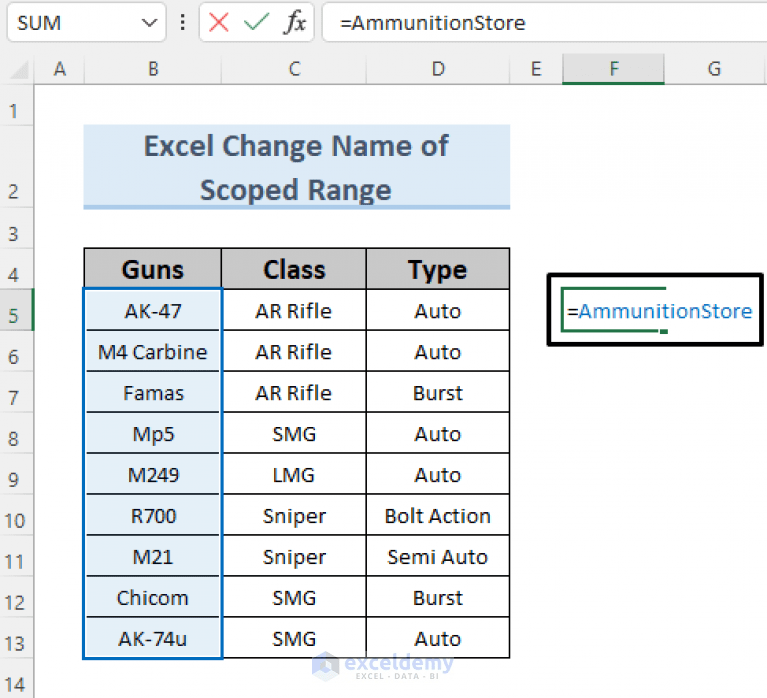767x698 pixels.
Task: Select column C header
Action: 293,69
